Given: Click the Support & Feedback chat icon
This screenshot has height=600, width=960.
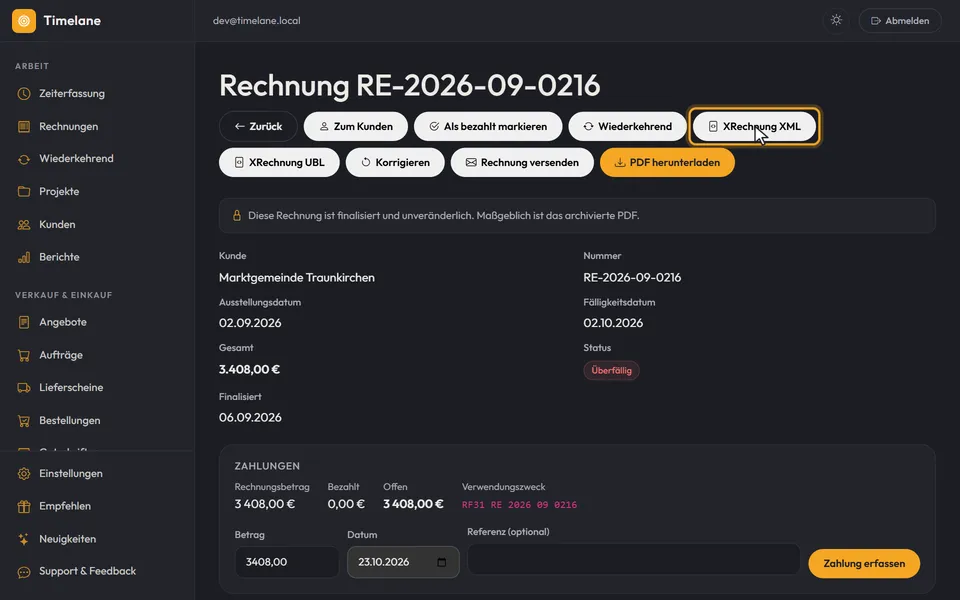Looking at the screenshot, I should tap(24, 572).
